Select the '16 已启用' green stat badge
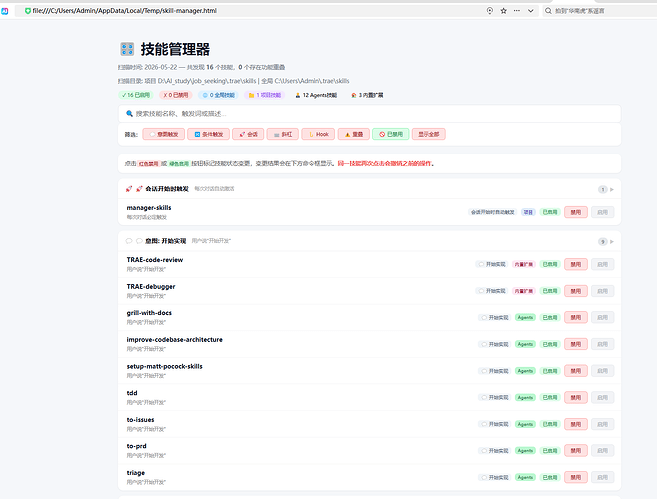The width and height of the screenshot is (657, 499). [136, 95]
